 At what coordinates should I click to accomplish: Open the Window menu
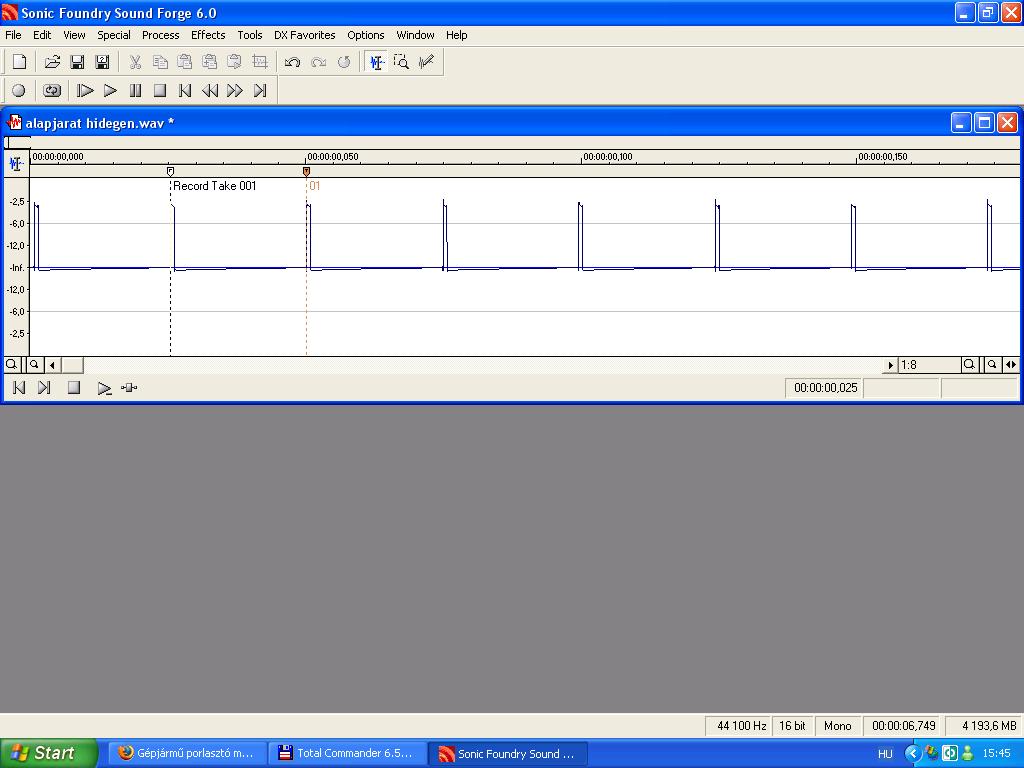coord(415,35)
